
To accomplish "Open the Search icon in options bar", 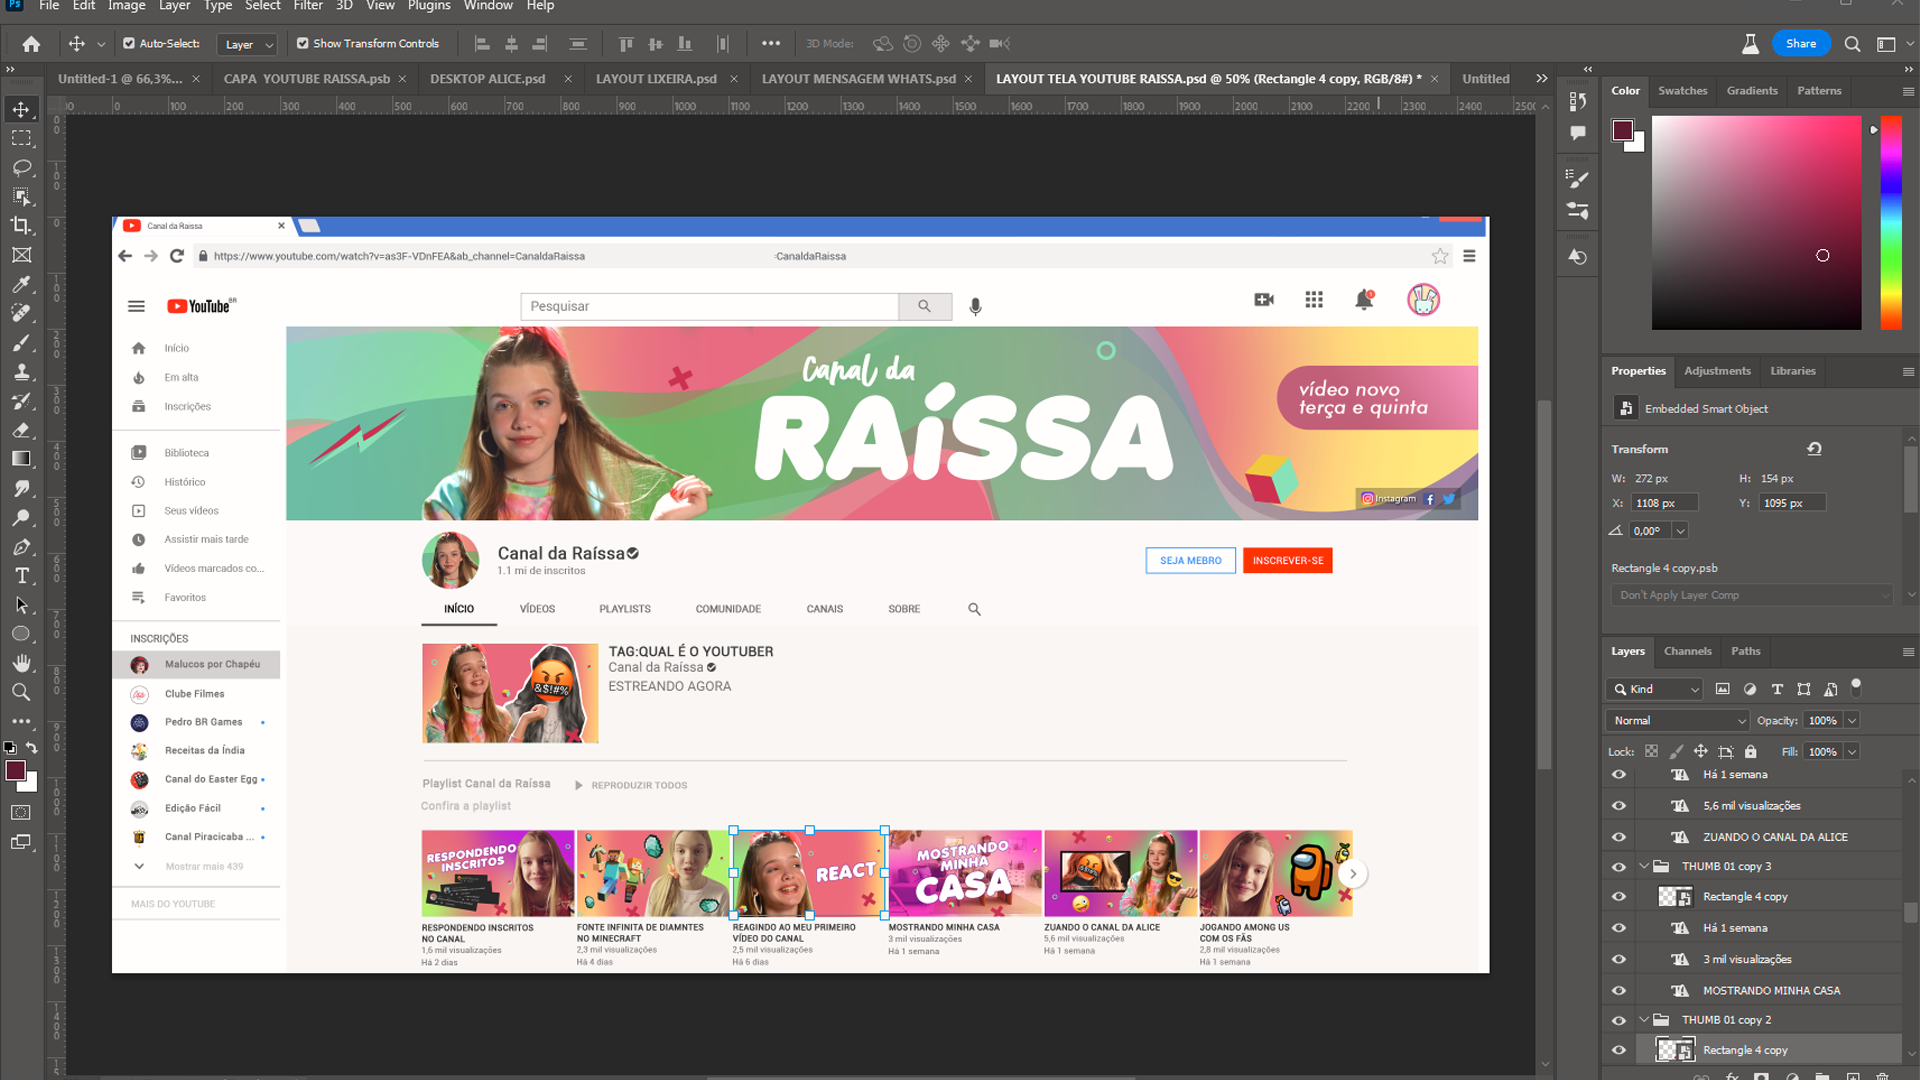I will [1852, 44].
